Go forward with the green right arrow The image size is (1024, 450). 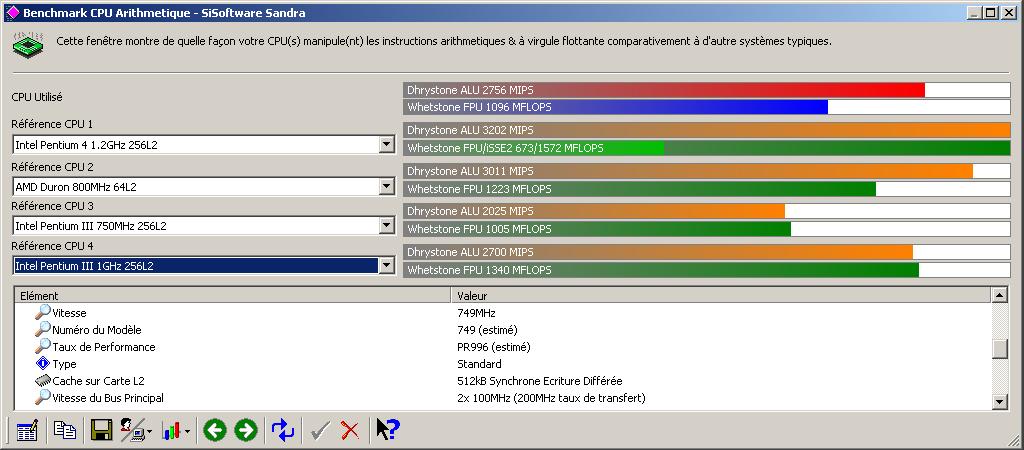246,430
